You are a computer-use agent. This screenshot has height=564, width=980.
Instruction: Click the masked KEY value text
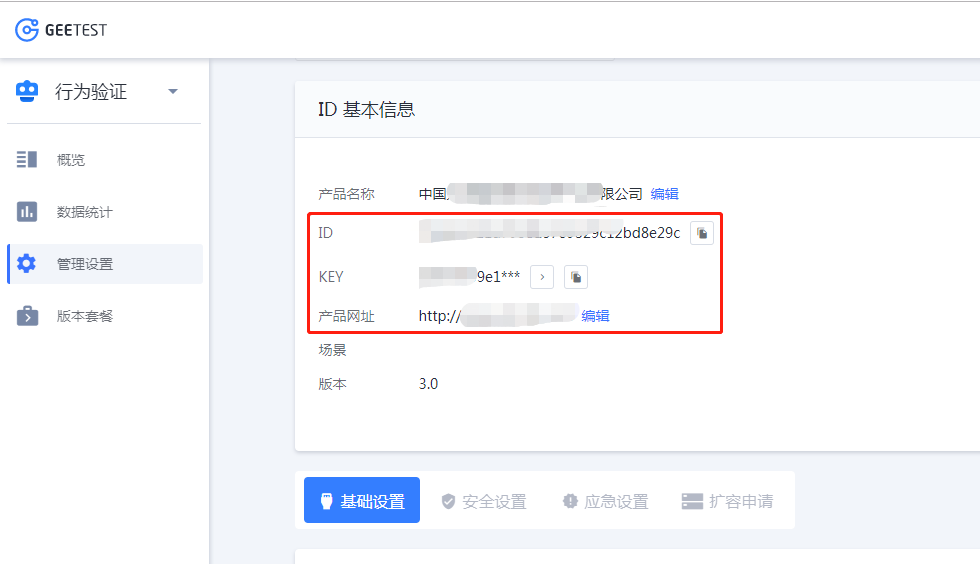click(x=470, y=277)
